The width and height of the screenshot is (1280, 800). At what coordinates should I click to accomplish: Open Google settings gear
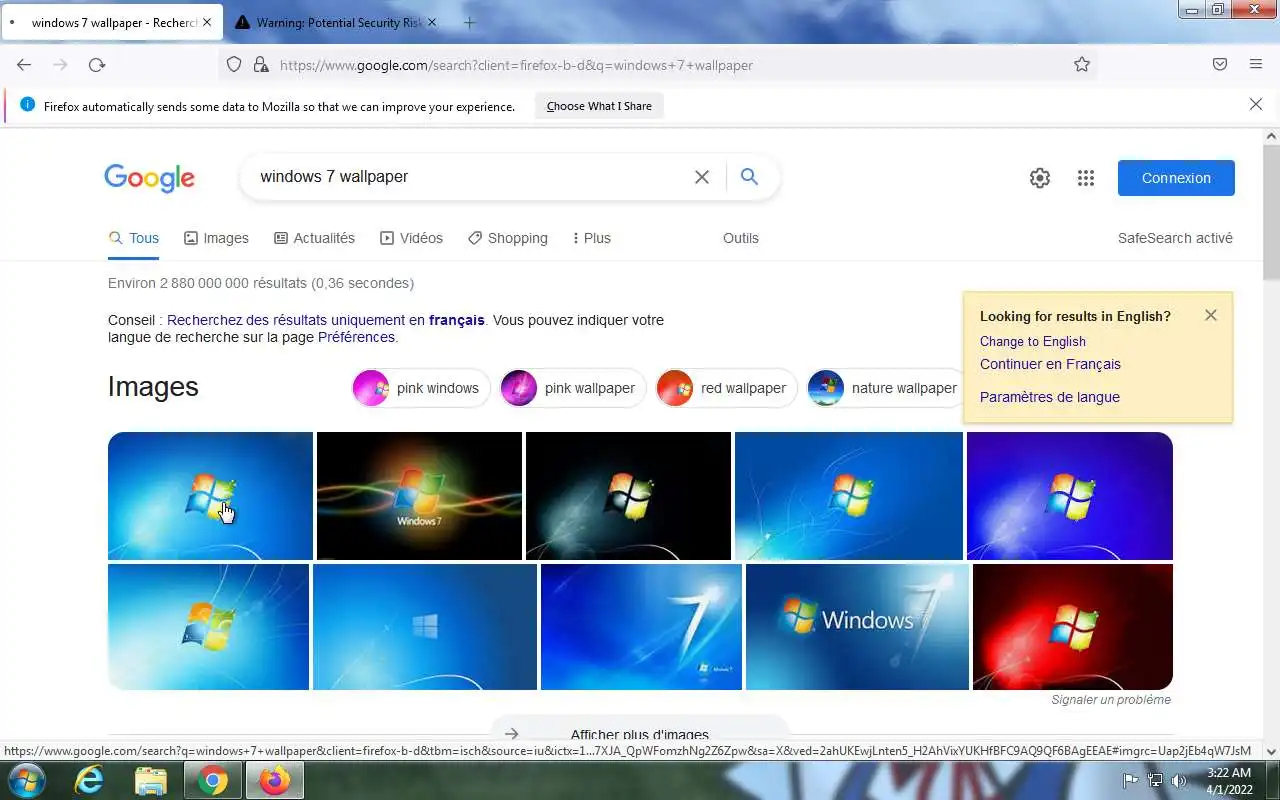pyautogui.click(x=1040, y=178)
